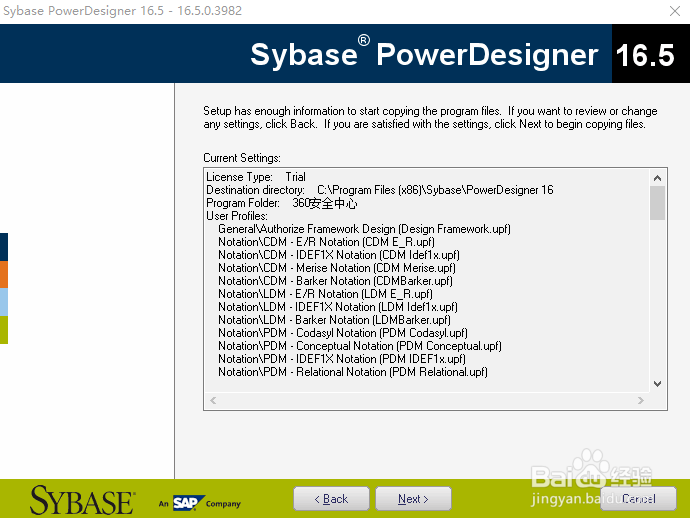The image size is (690, 518).
Task: Select the Destination directory line
Action: [x=380, y=190]
